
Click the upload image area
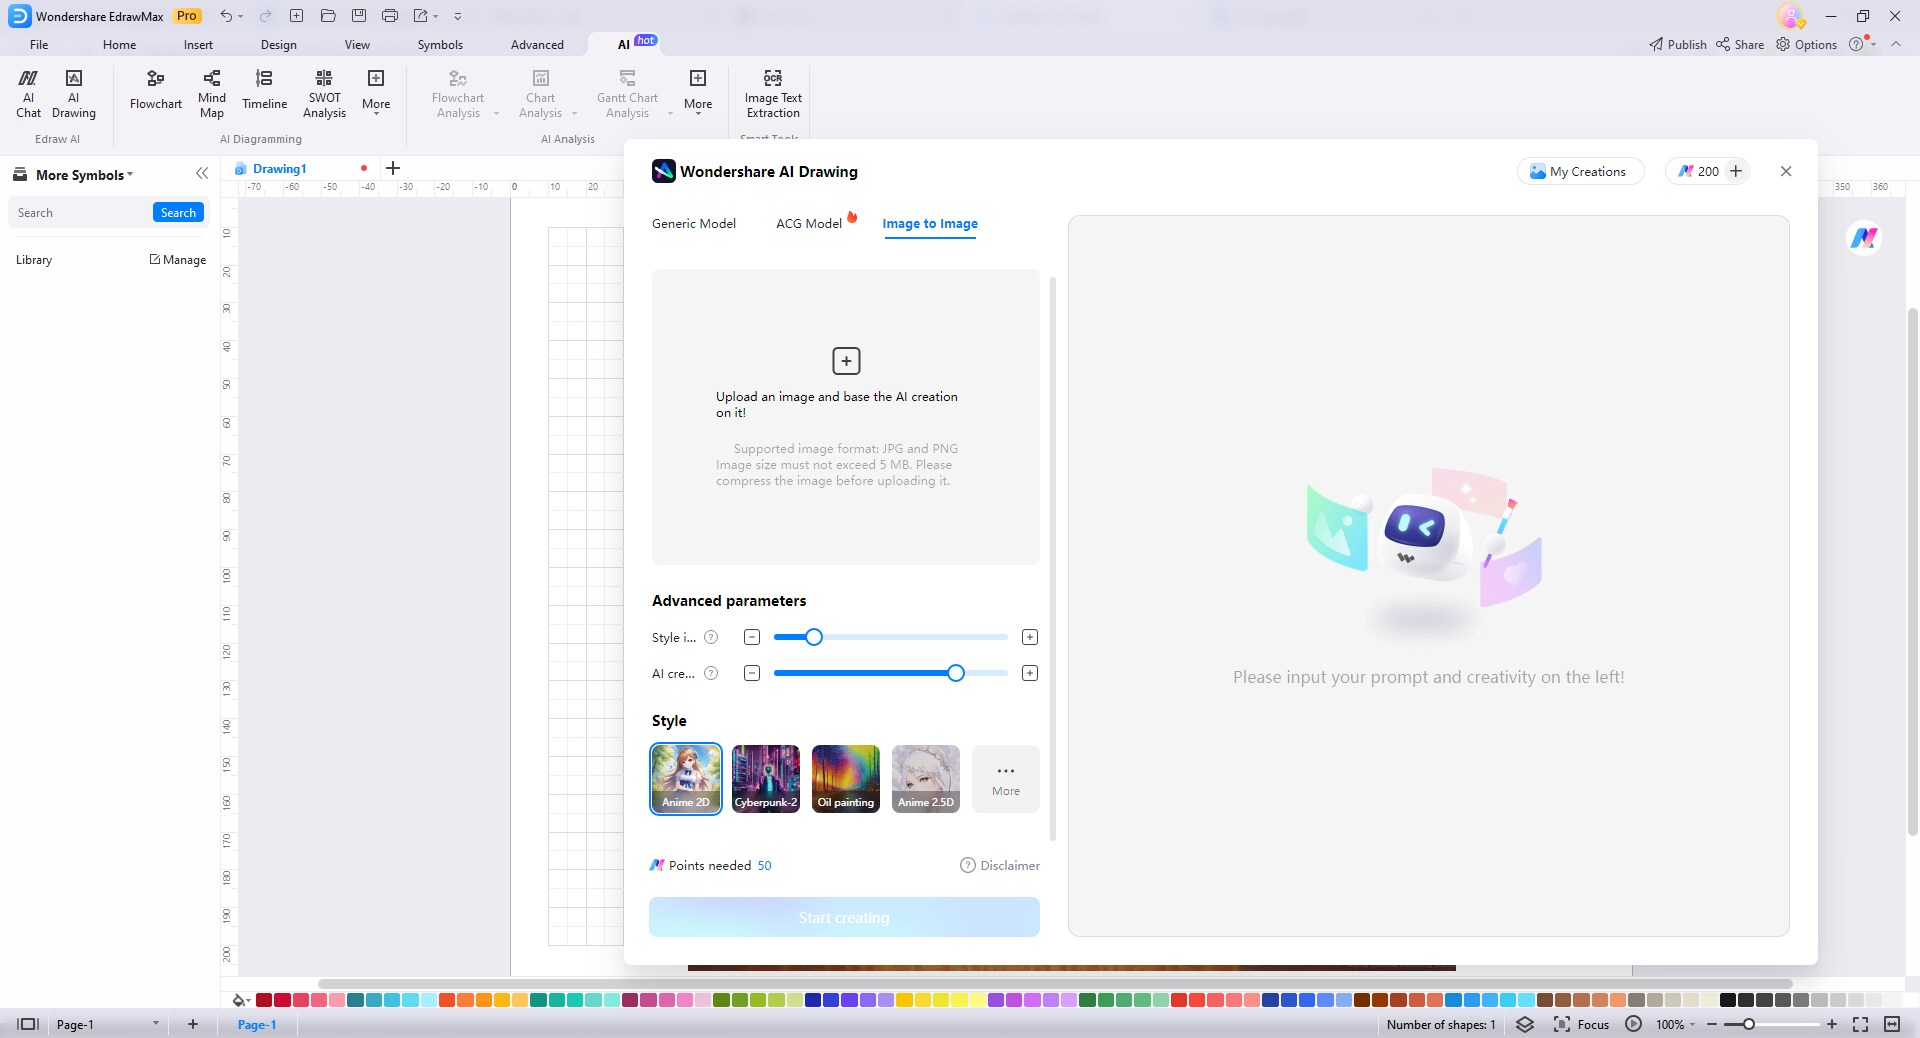click(846, 417)
